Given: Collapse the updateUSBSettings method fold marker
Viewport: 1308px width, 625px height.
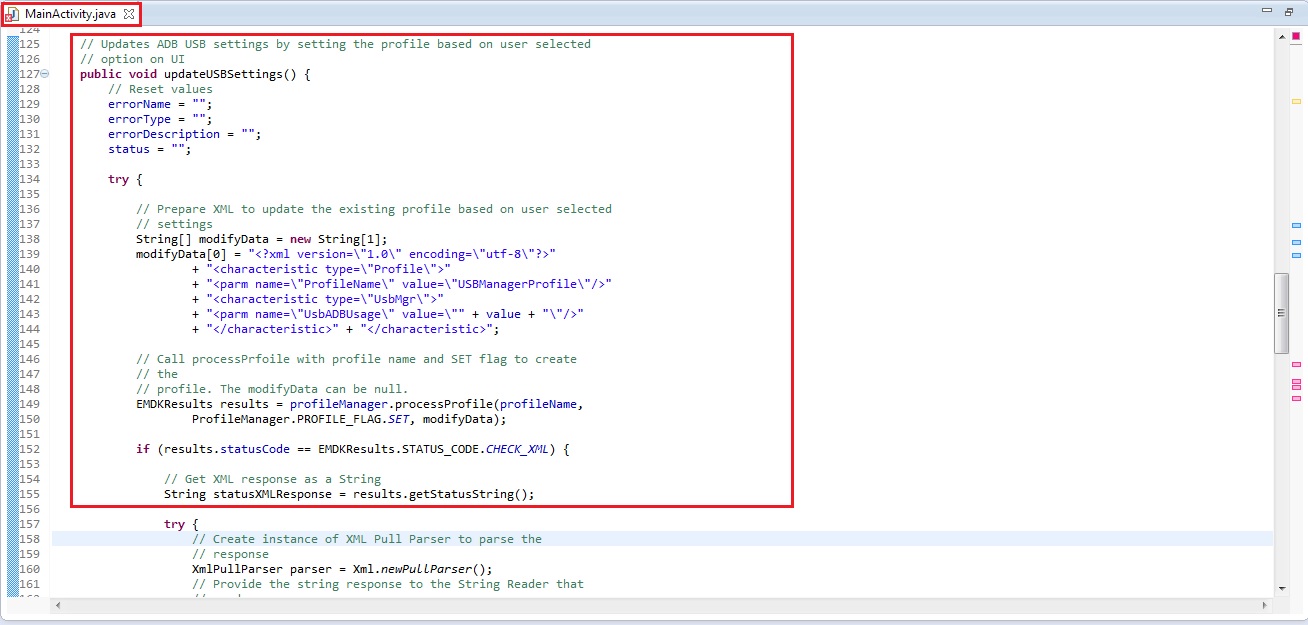Looking at the screenshot, I should coord(45,74).
